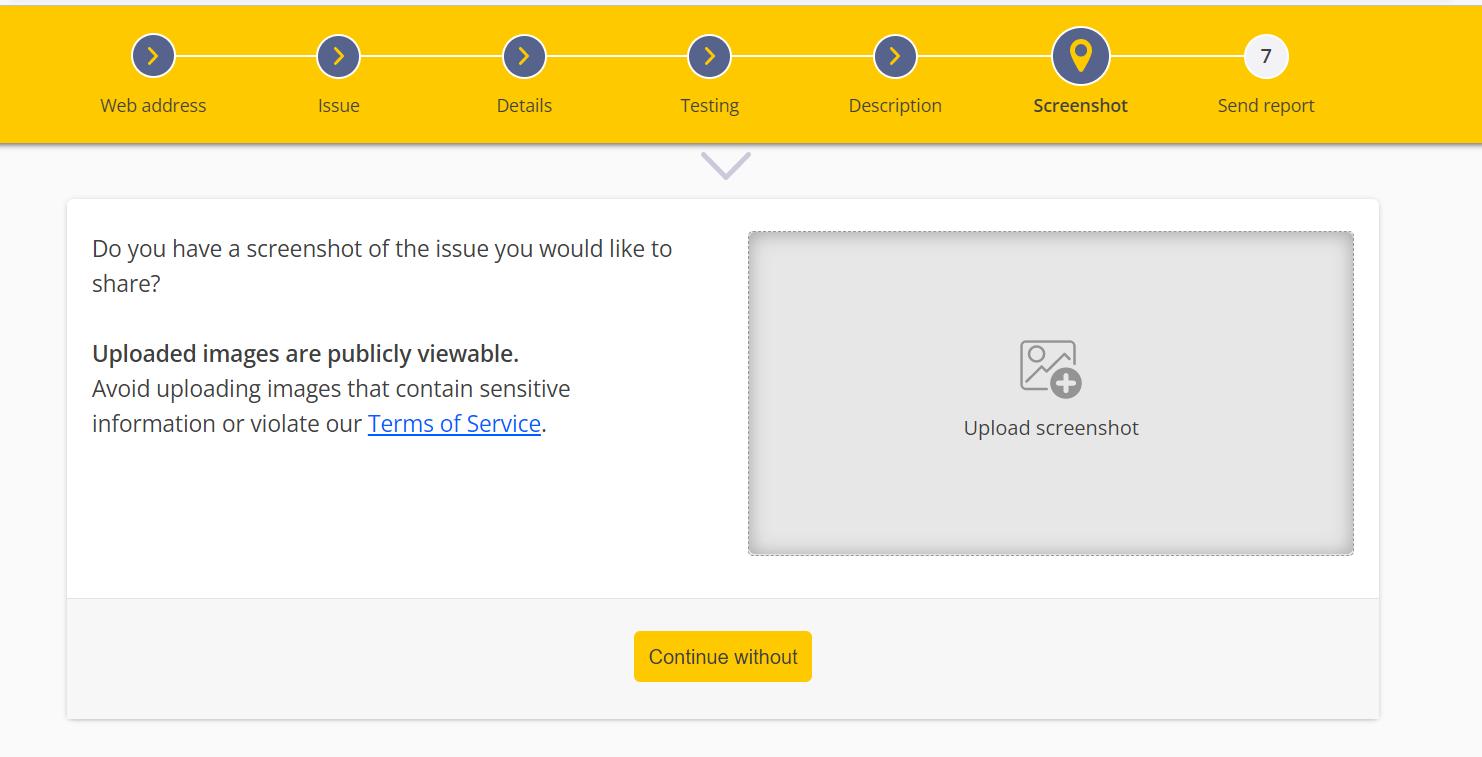The width and height of the screenshot is (1482, 757).
Task: Click the Issue step arrow icon
Action: 338,56
